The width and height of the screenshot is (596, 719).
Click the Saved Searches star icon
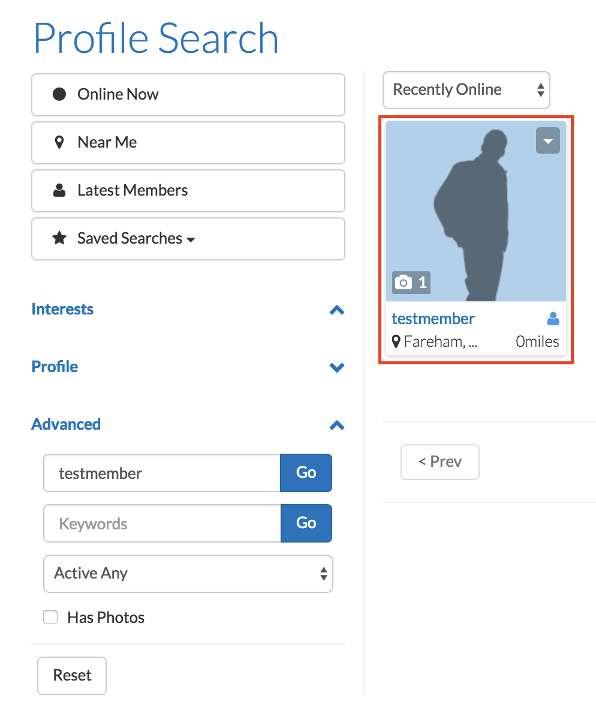[x=59, y=238]
